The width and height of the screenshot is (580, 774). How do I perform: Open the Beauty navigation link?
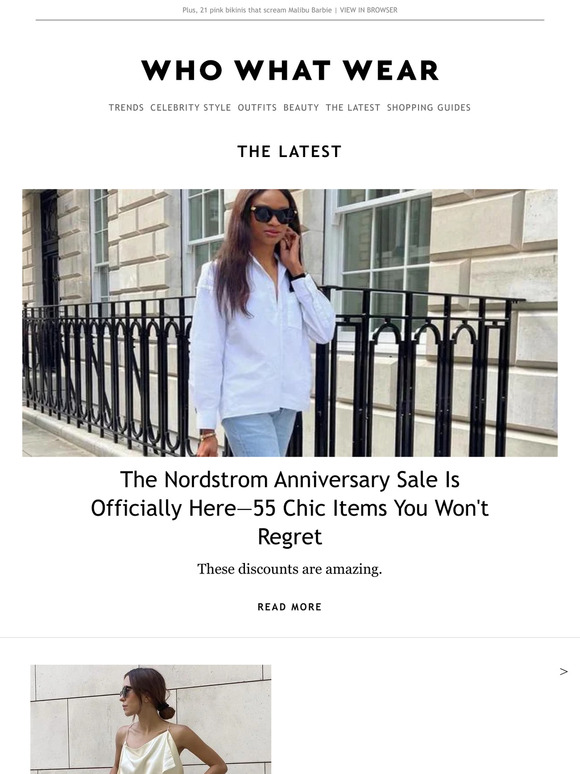[x=301, y=108]
